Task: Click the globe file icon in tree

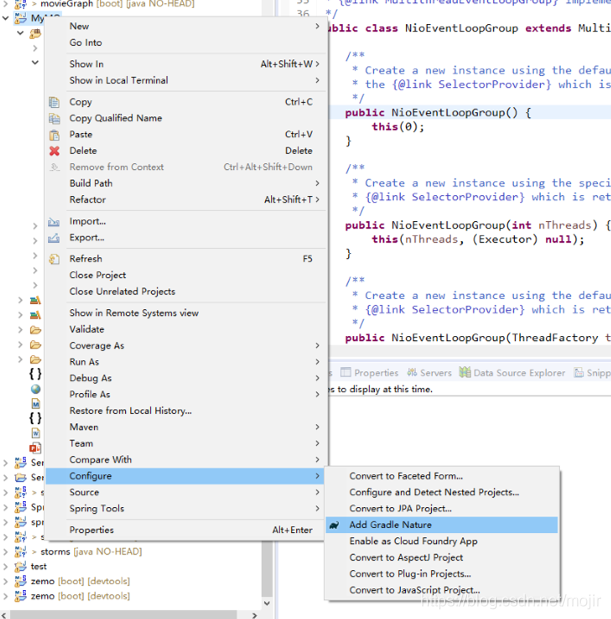Action: point(36,389)
